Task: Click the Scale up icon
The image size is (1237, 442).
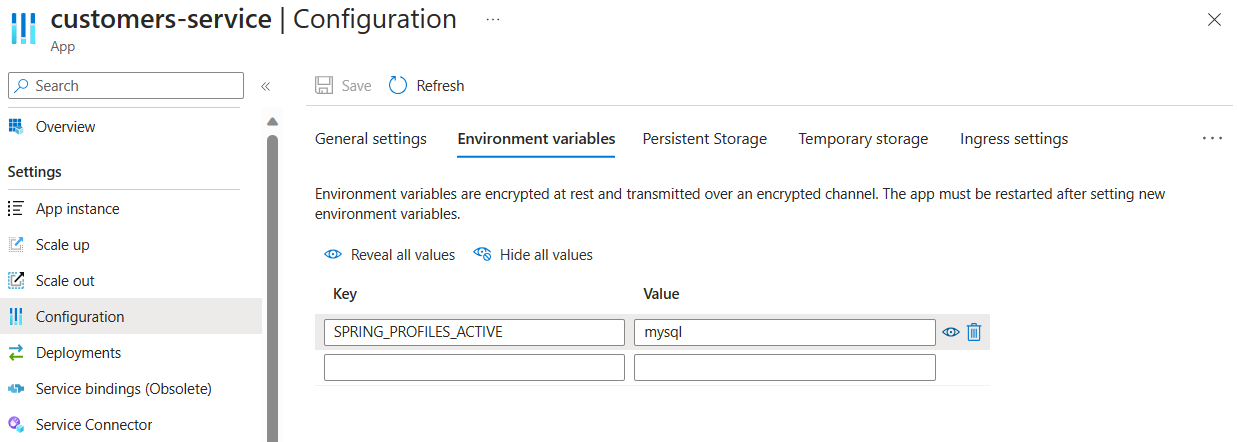Action: click(16, 245)
